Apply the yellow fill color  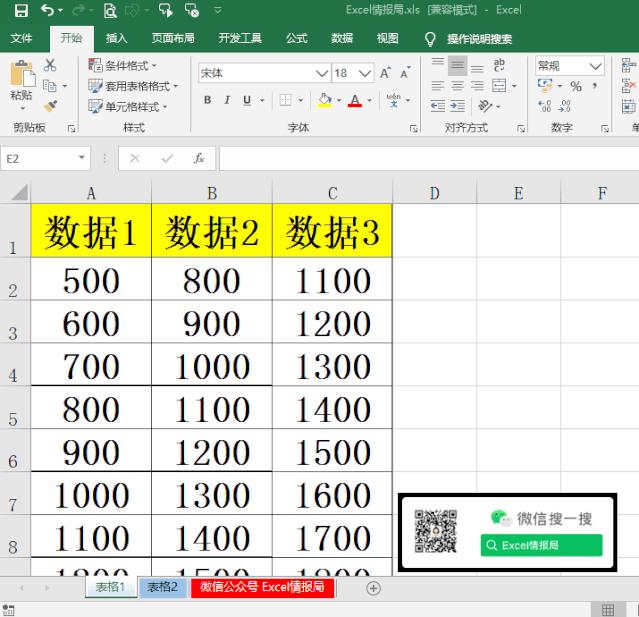pyautogui.click(x=324, y=100)
